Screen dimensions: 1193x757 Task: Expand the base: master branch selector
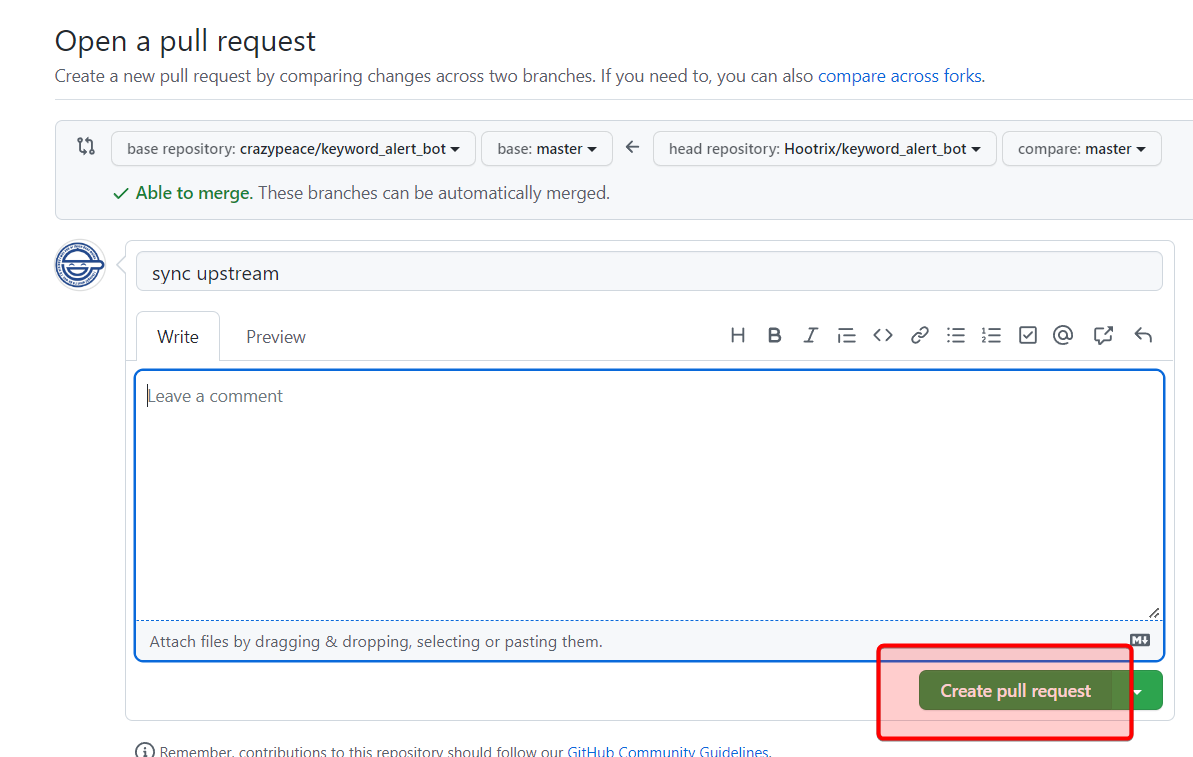546,149
